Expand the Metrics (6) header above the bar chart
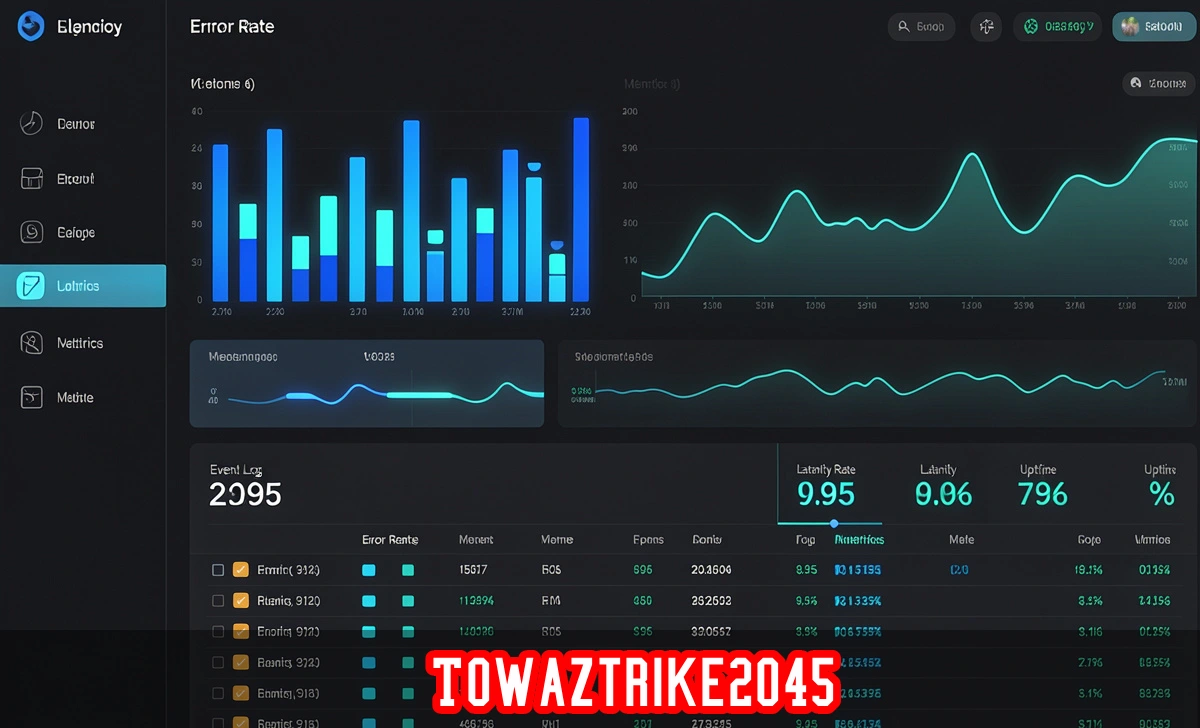 pos(221,83)
